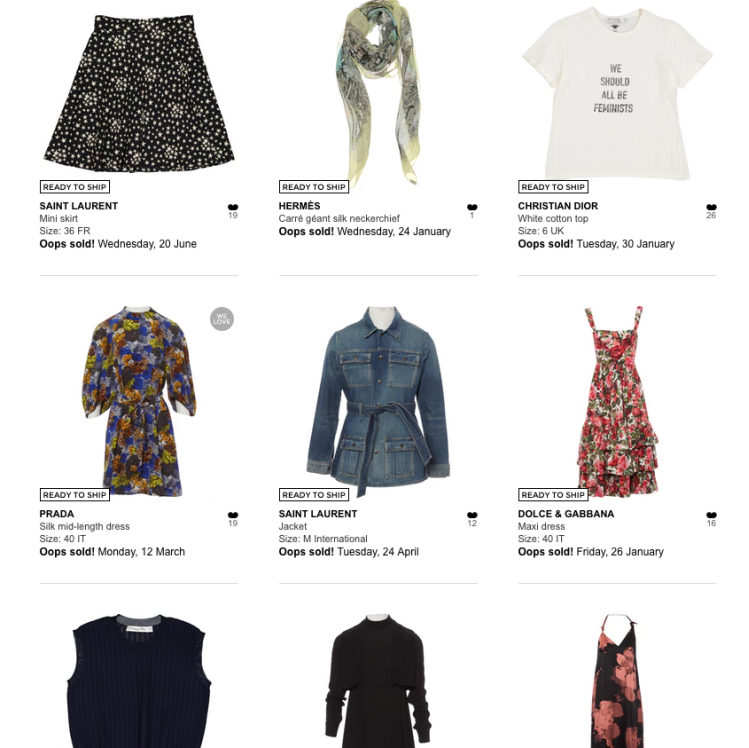The width and height of the screenshot is (749, 748).
Task: Click the We Love badge on Prada dress
Action: [222, 319]
